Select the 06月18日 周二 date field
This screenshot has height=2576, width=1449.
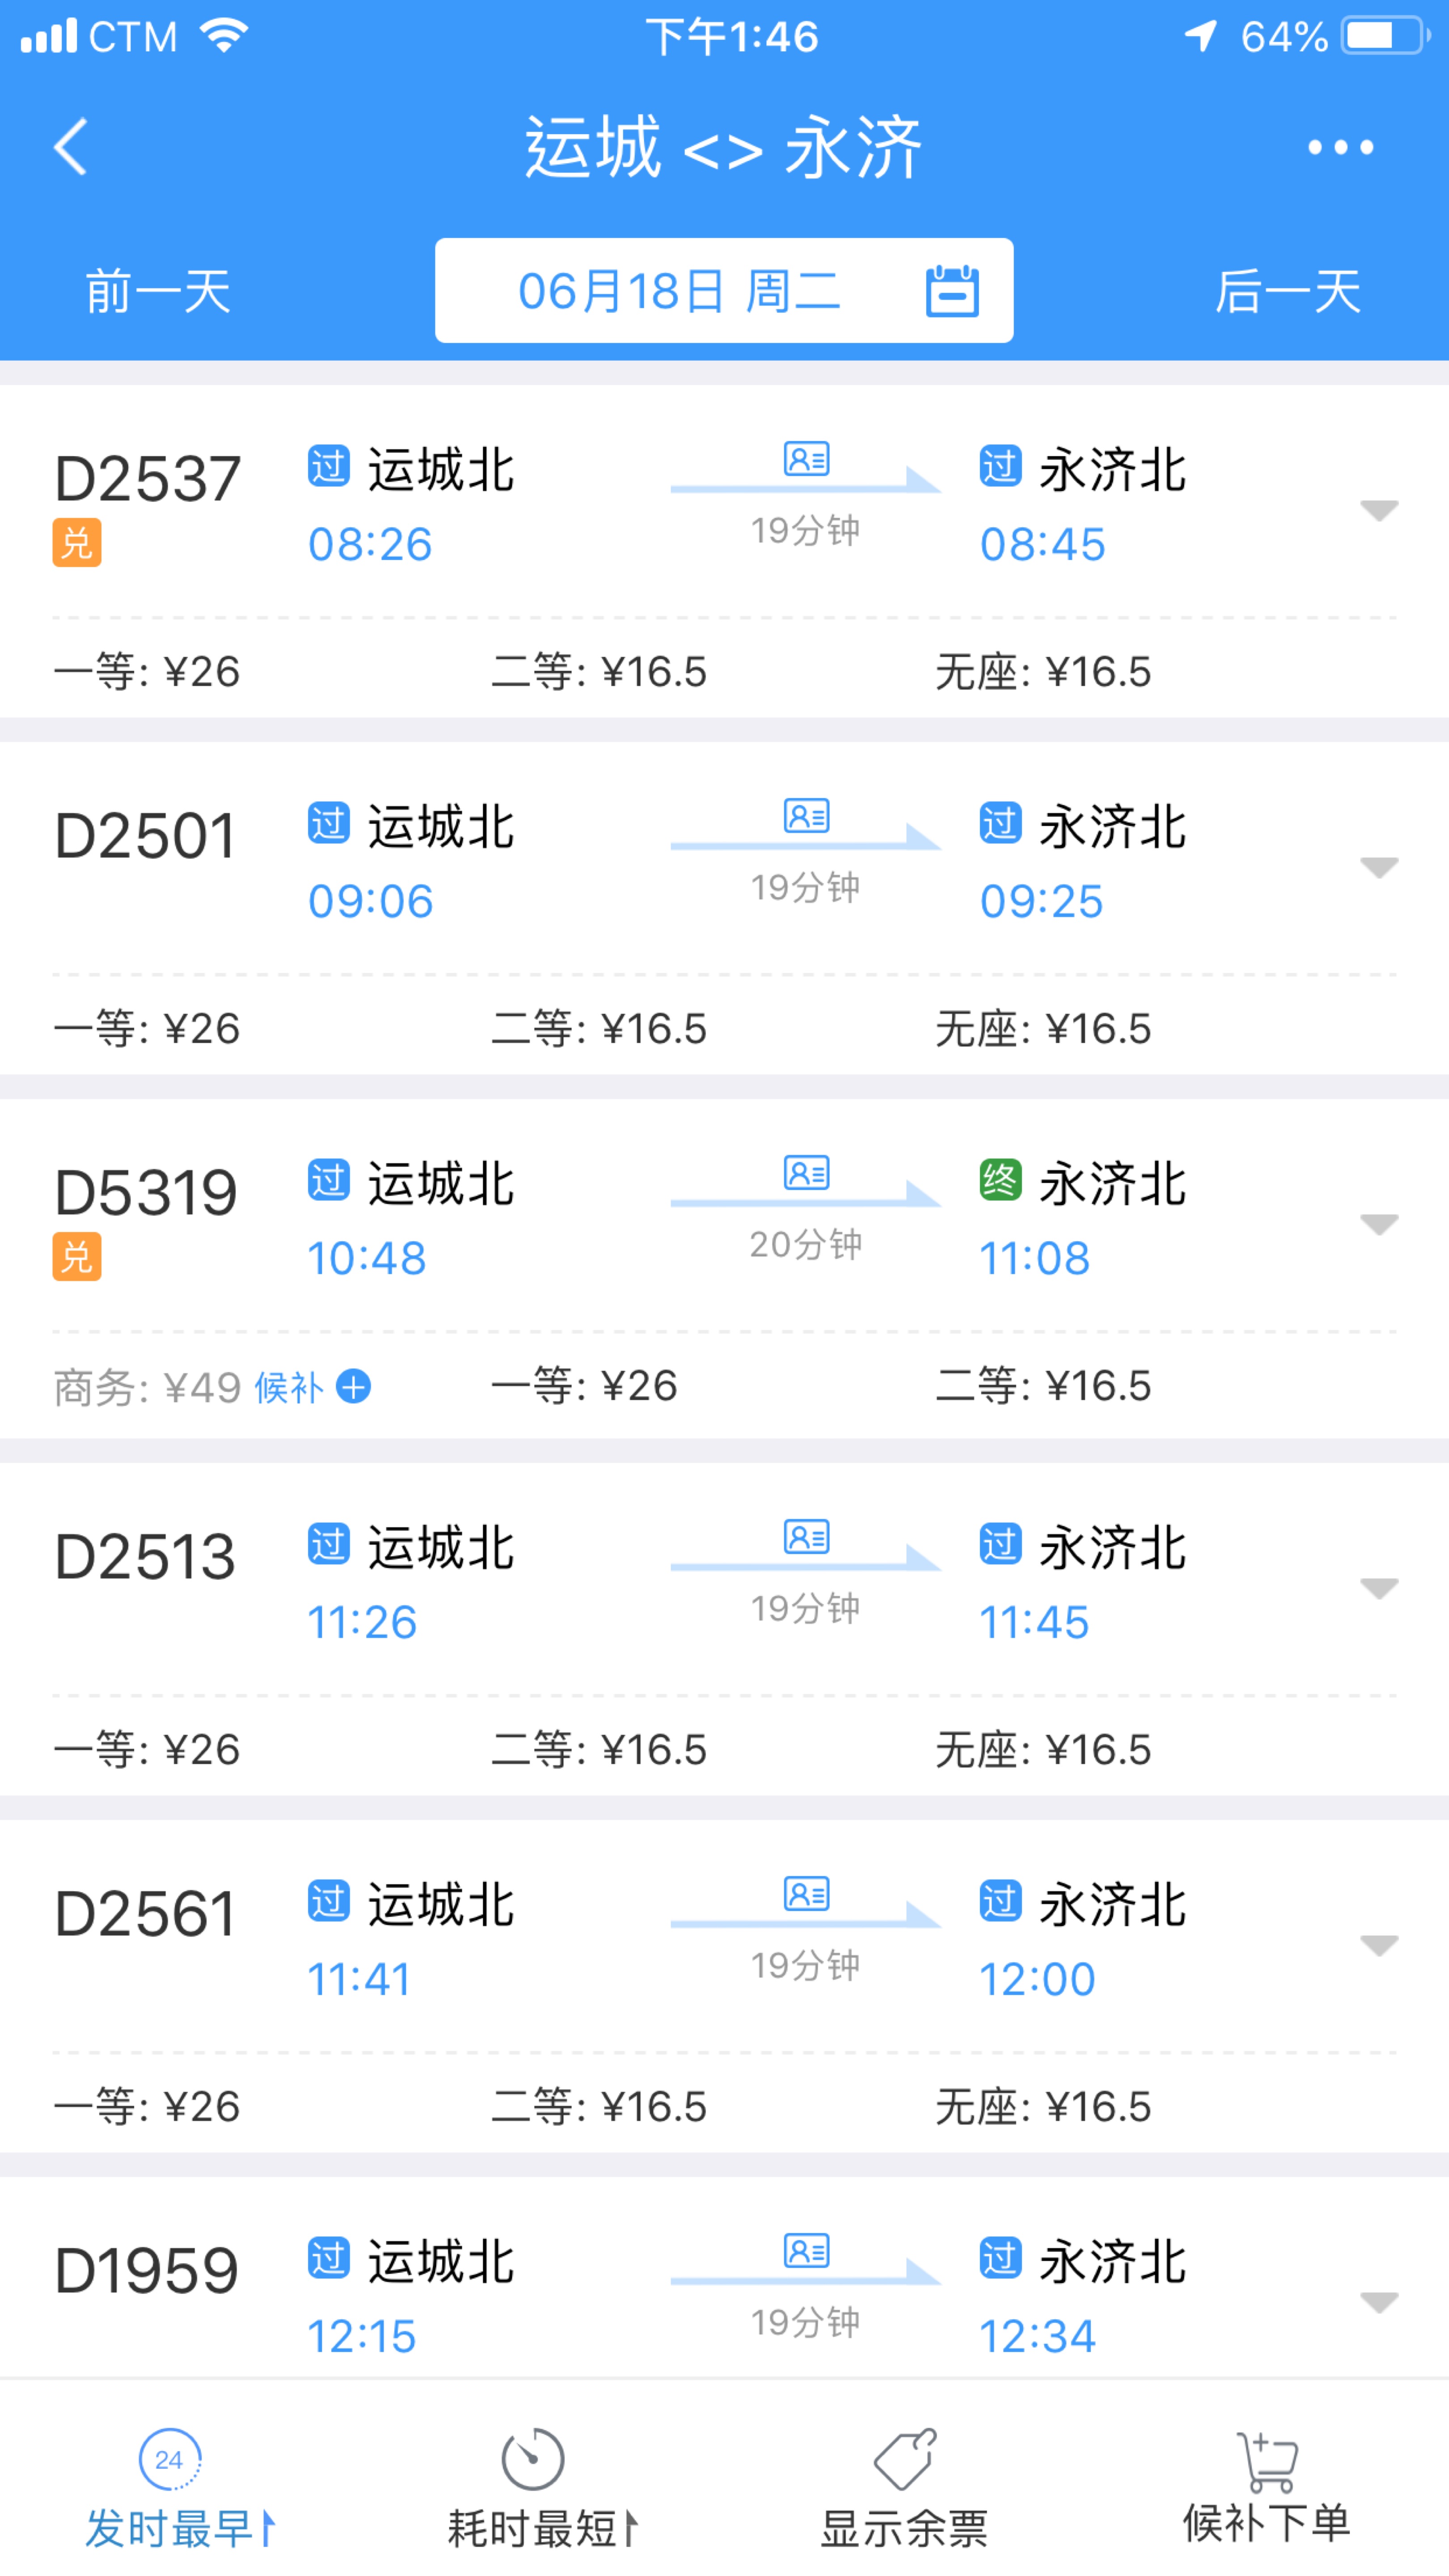680,291
